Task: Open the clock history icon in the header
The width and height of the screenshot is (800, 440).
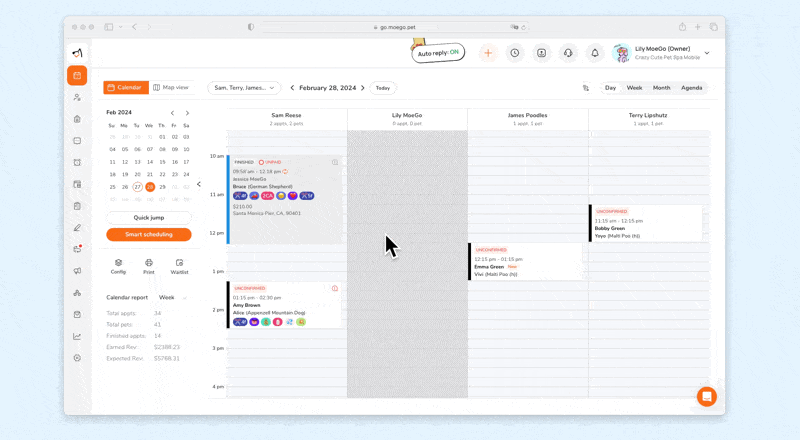Action: [515, 53]
